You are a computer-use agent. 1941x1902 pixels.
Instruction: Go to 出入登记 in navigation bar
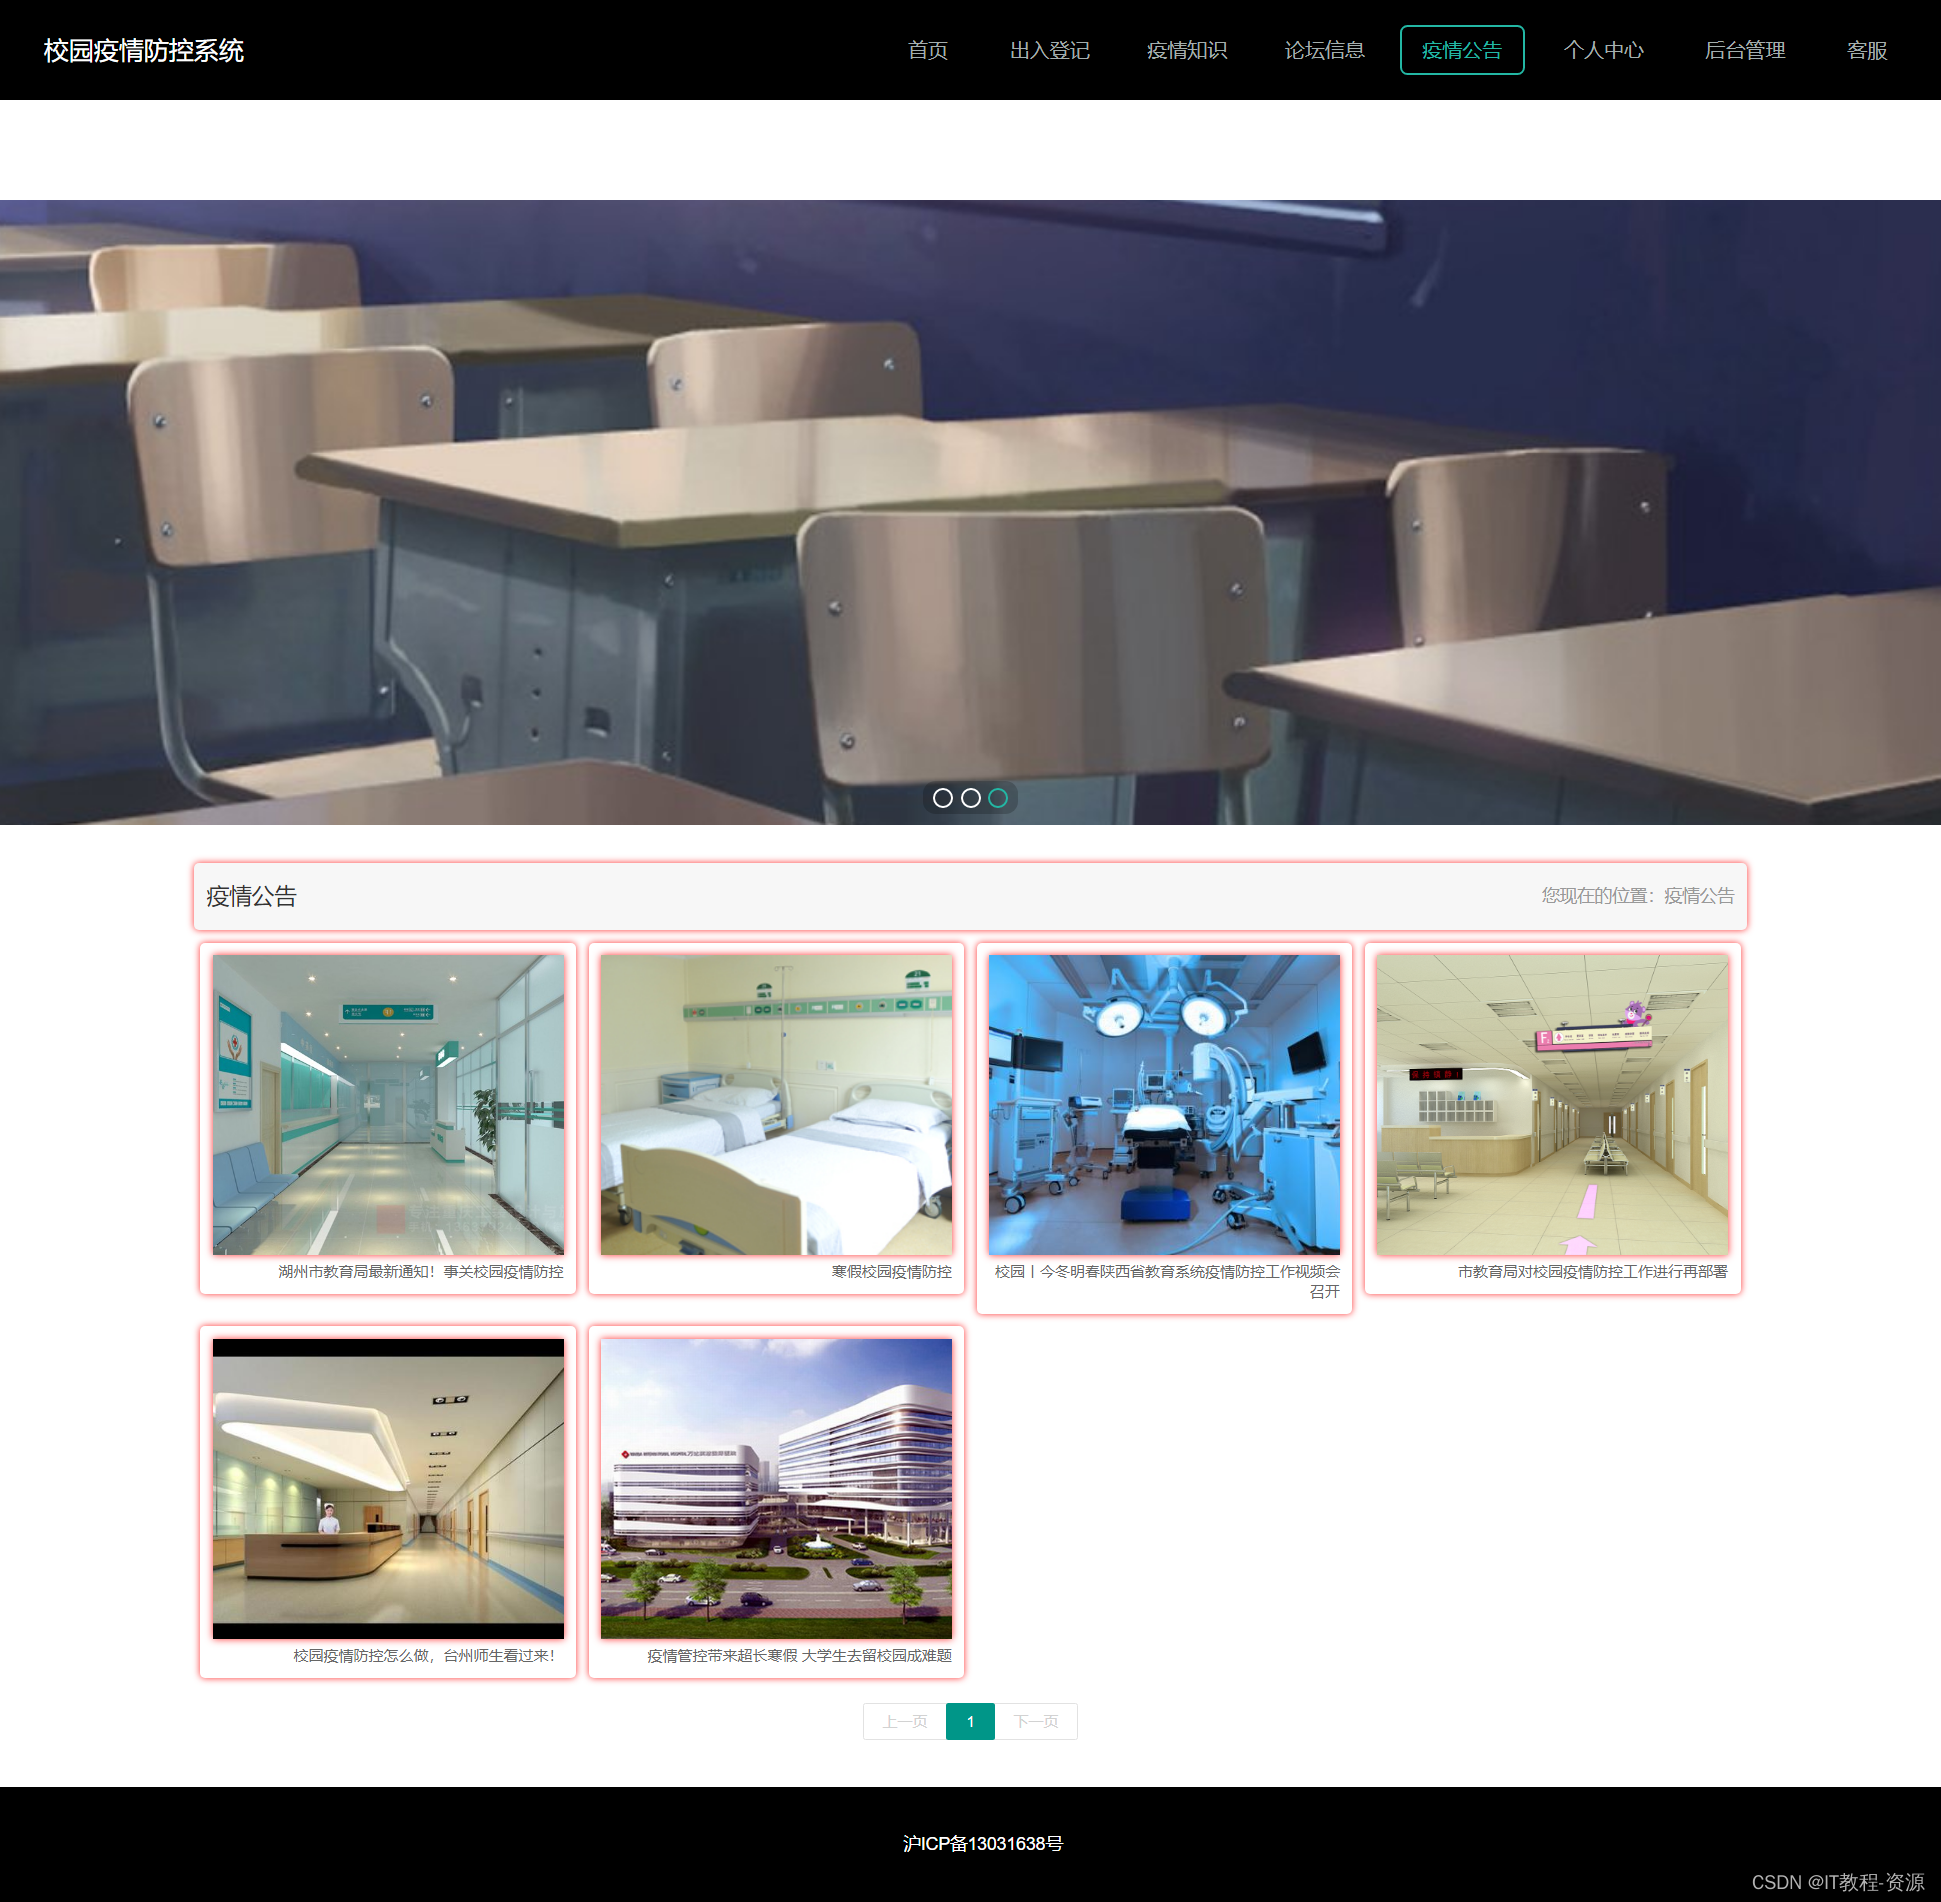(1049, 50)
